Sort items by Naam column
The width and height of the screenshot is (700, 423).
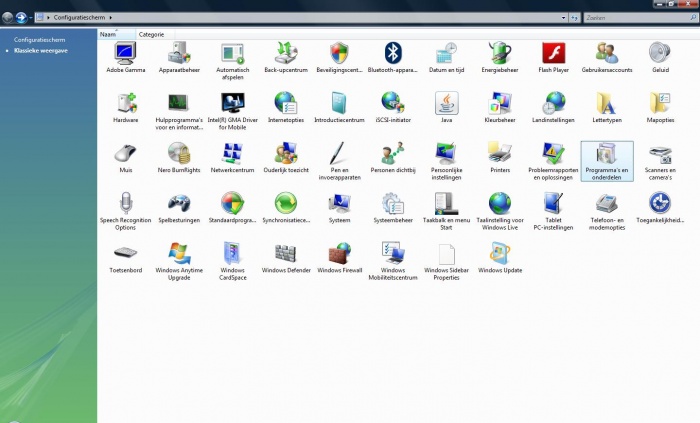(x=117, y=34)
